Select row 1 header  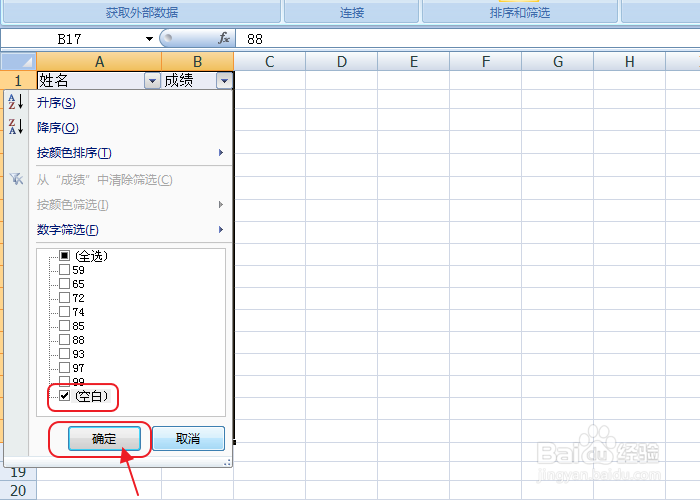(x=18, y=81)
